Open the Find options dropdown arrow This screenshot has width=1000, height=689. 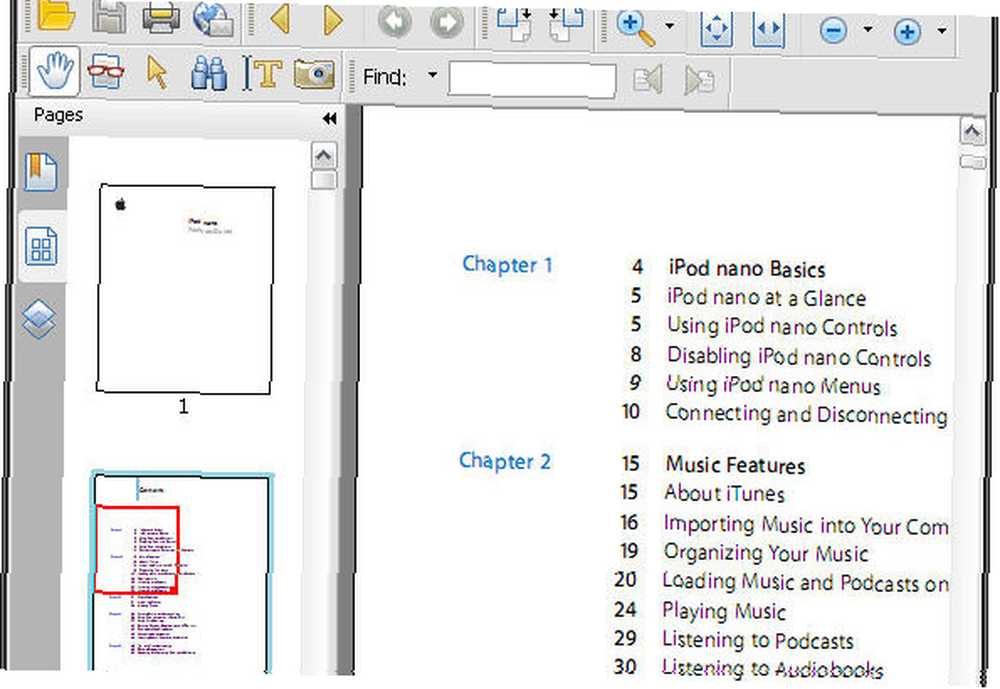pos(432,75)
